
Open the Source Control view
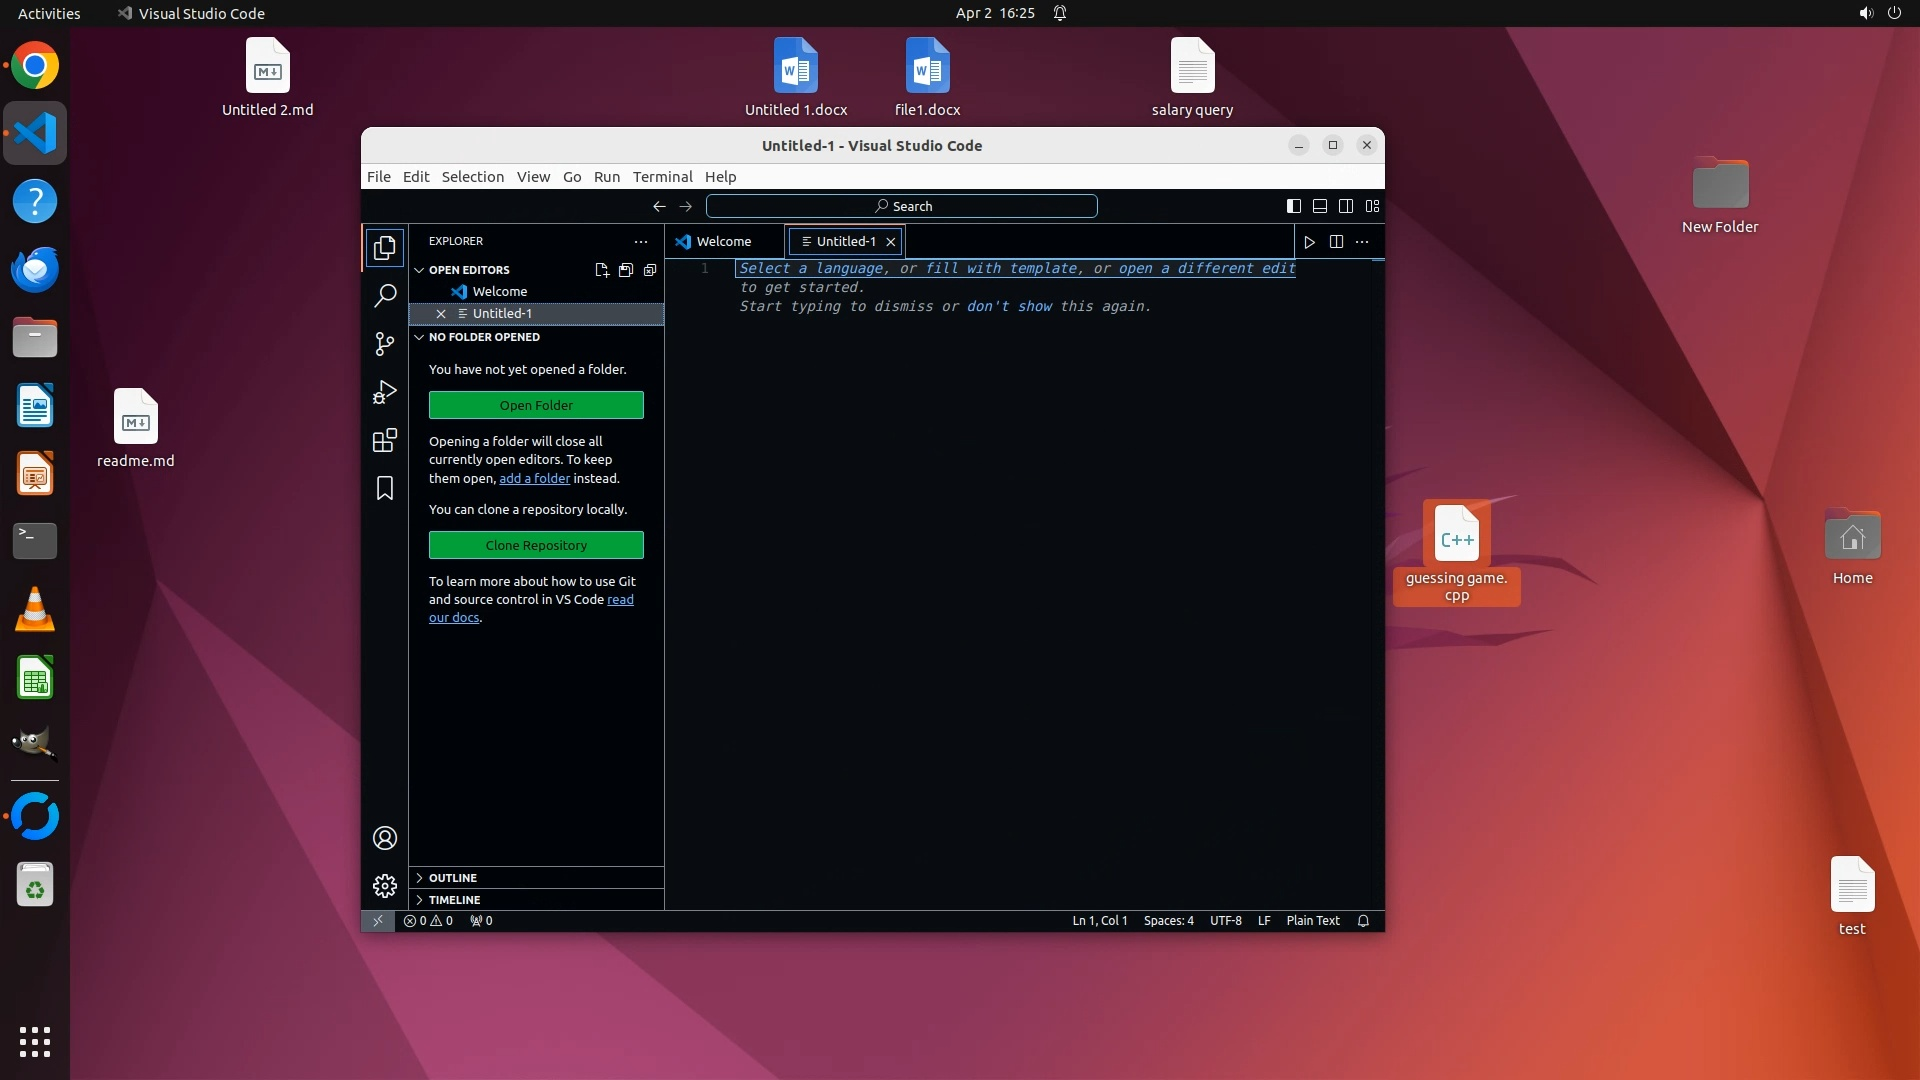tap(385, 344)
